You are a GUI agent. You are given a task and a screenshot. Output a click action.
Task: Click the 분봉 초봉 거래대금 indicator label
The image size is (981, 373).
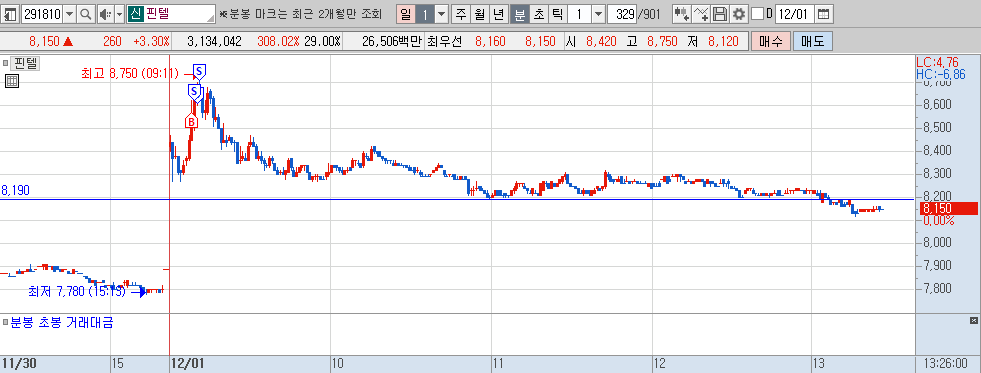pos(61,323)
